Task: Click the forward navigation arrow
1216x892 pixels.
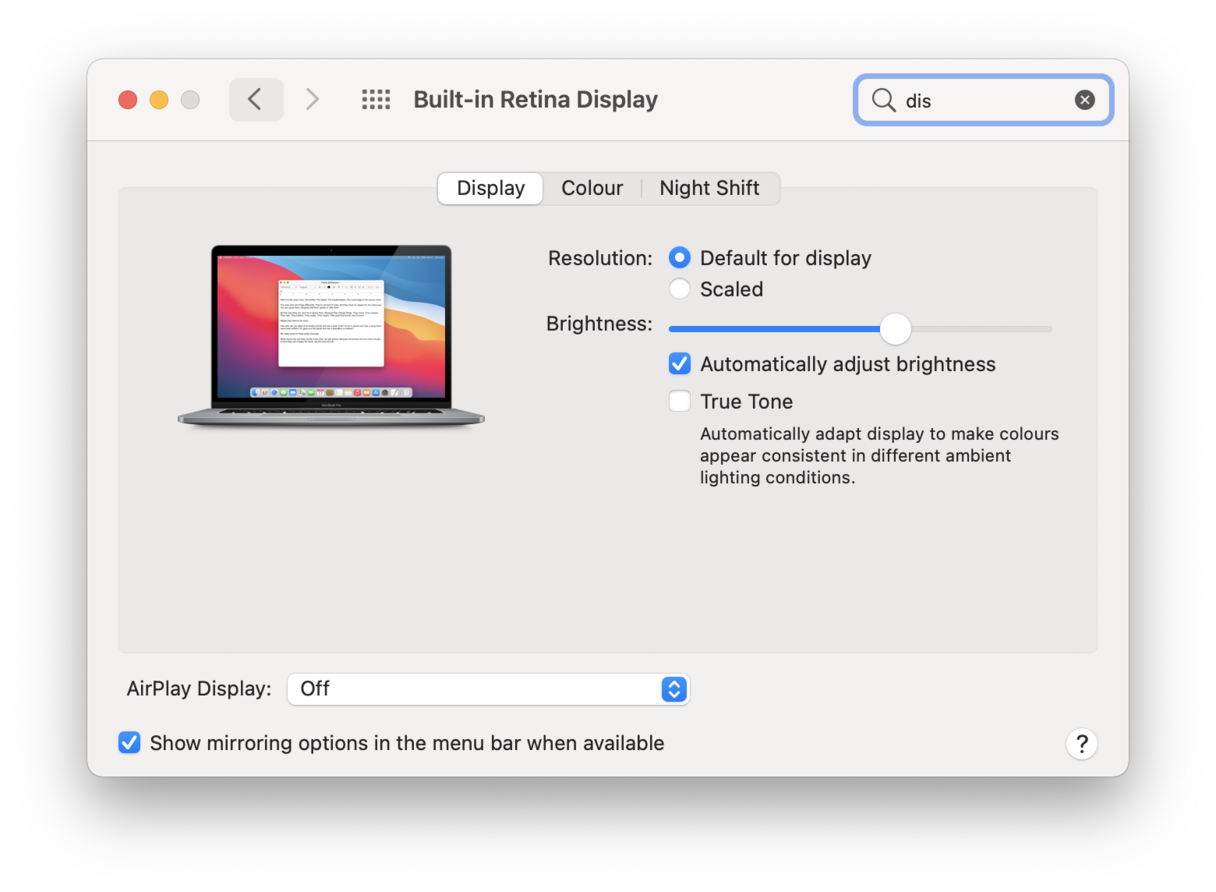Action: [312, 99]
